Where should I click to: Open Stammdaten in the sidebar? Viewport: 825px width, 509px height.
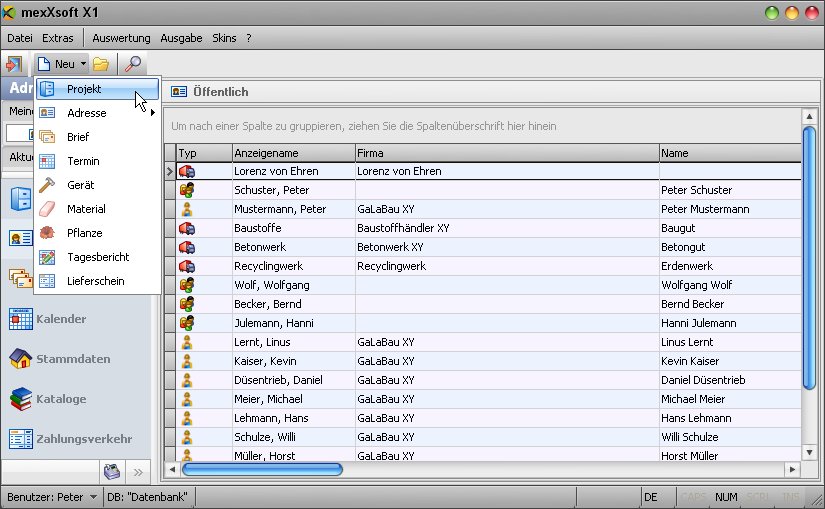click(x=73, y=359)
